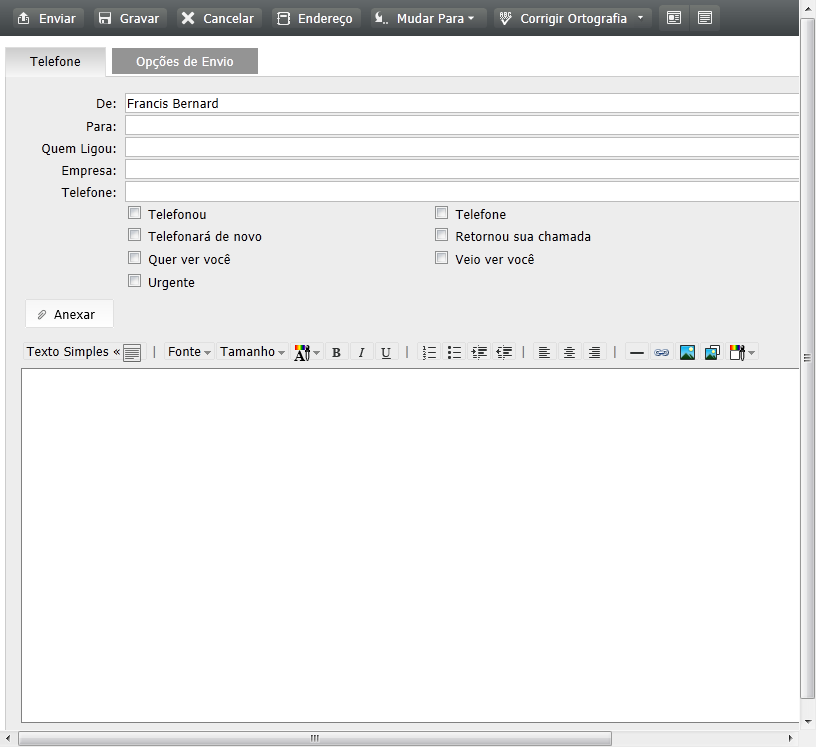Click the scroll left arrow
The image size is (816, 747).
(x=8, y=738)
